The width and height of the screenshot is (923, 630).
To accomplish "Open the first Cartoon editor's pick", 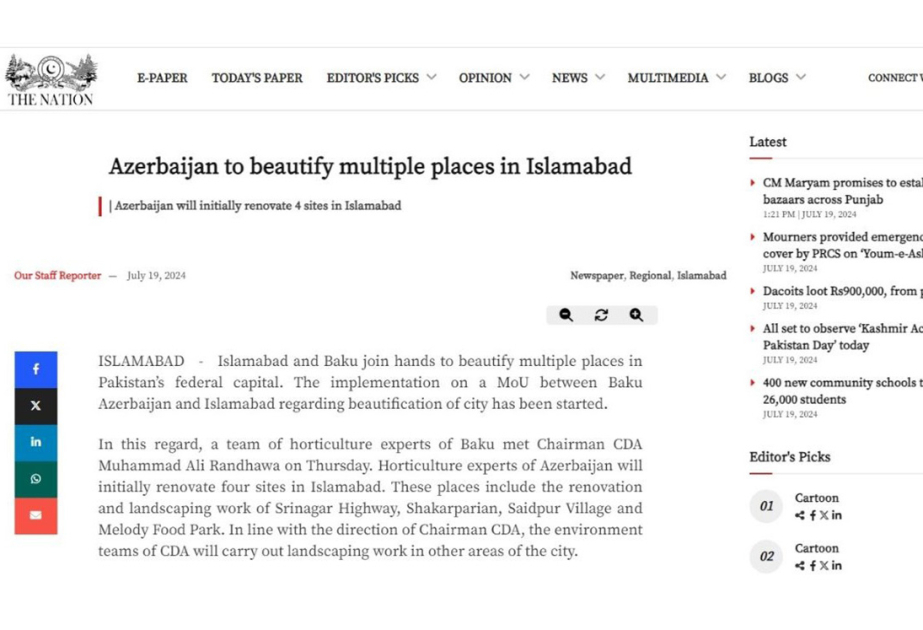I will click(x=817, y=498).
